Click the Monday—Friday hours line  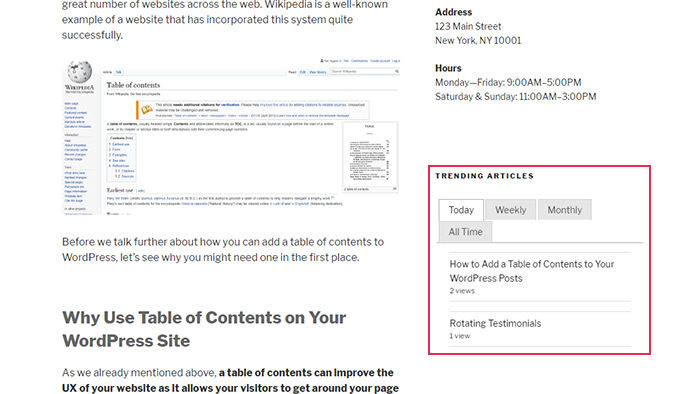click(x=508, y=83)
